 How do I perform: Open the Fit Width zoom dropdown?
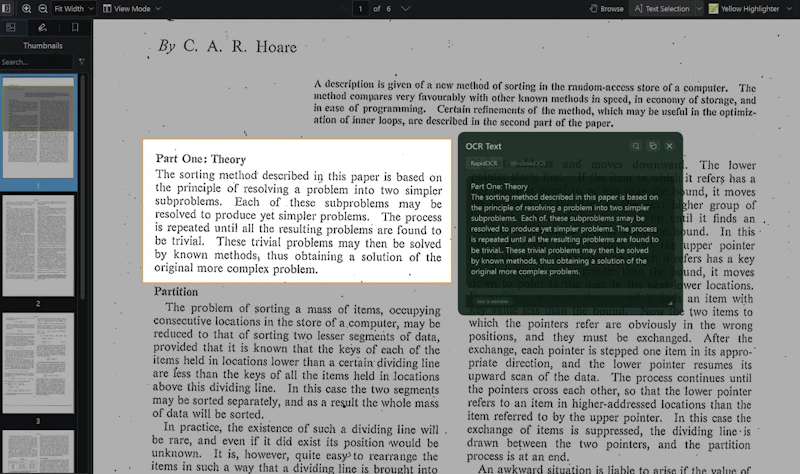(x=74, y=9)
